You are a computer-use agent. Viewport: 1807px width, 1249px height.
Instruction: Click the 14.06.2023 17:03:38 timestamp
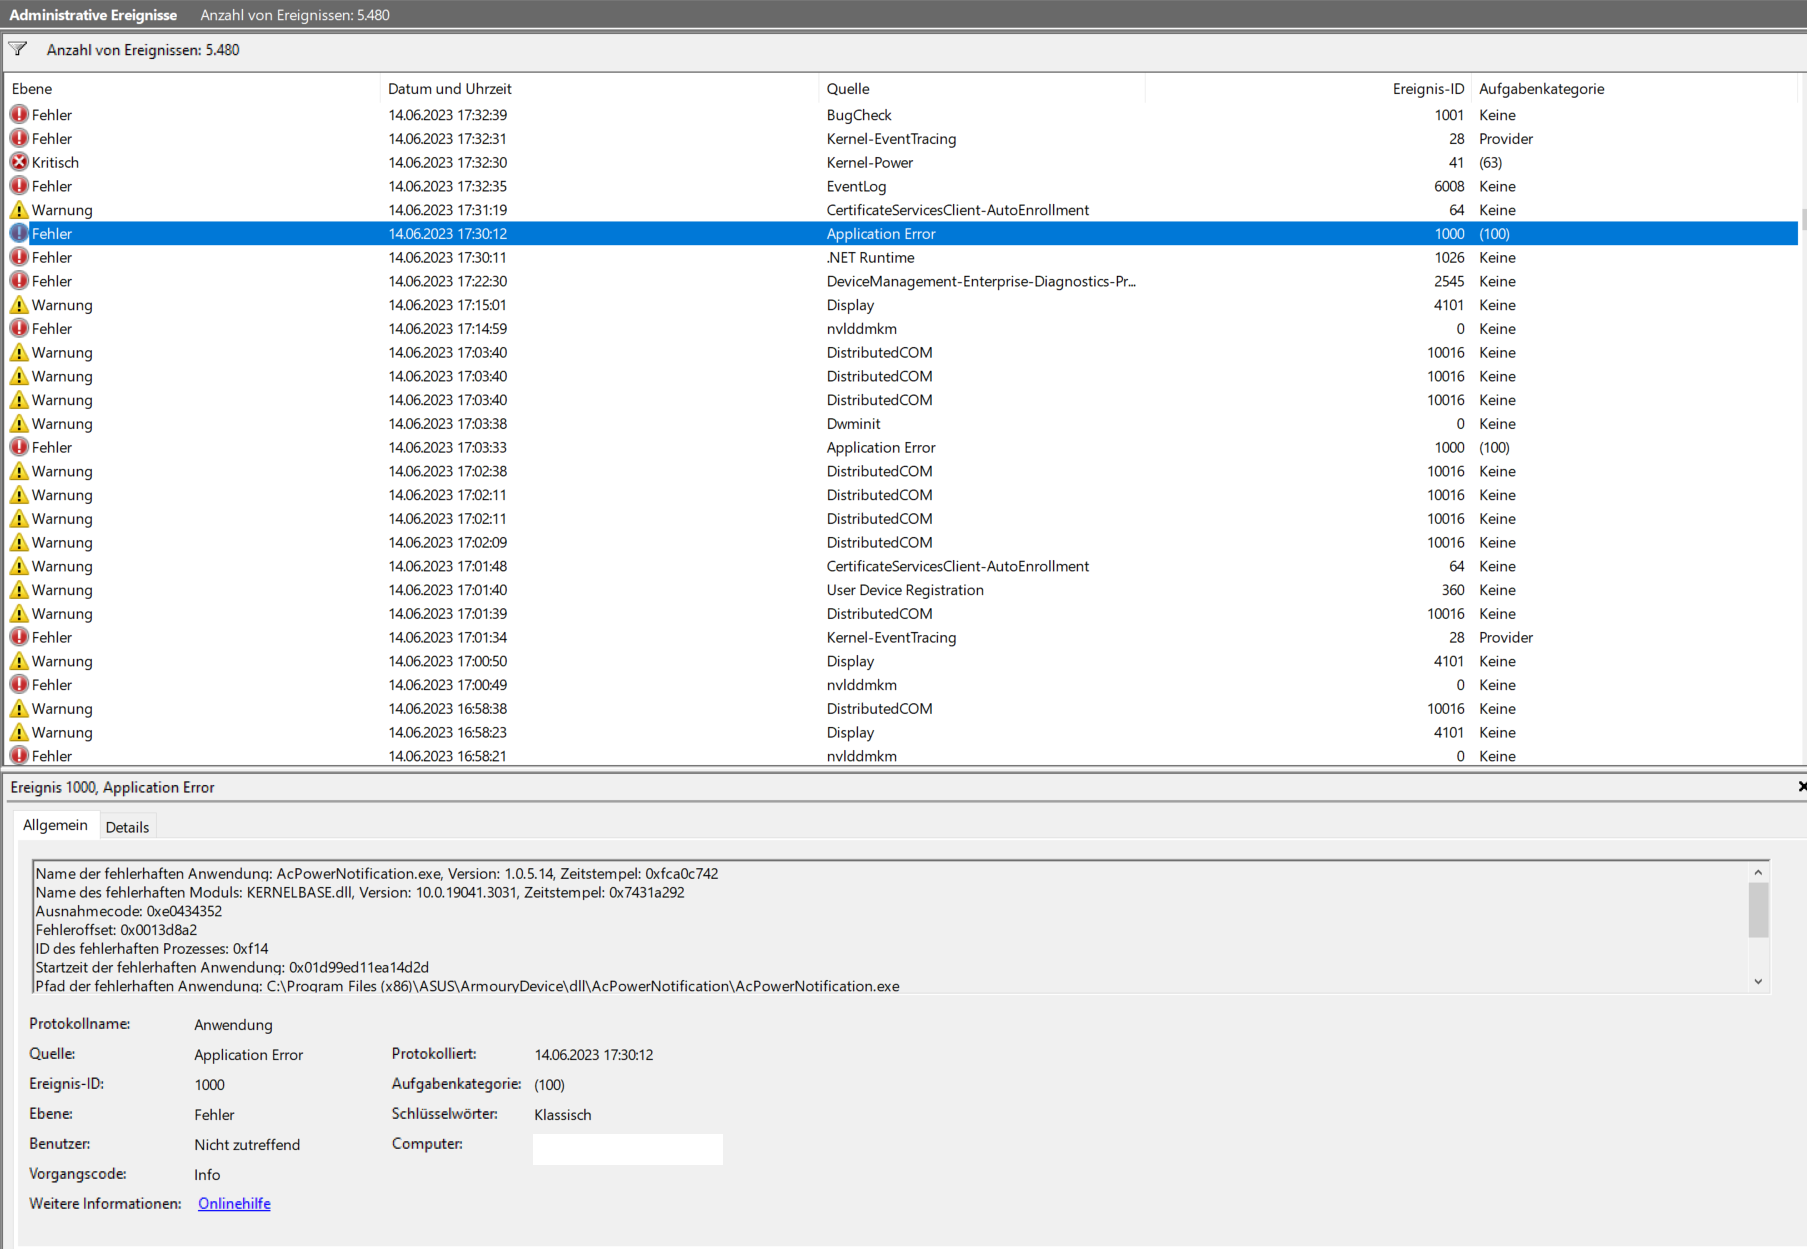pos(448,424)
